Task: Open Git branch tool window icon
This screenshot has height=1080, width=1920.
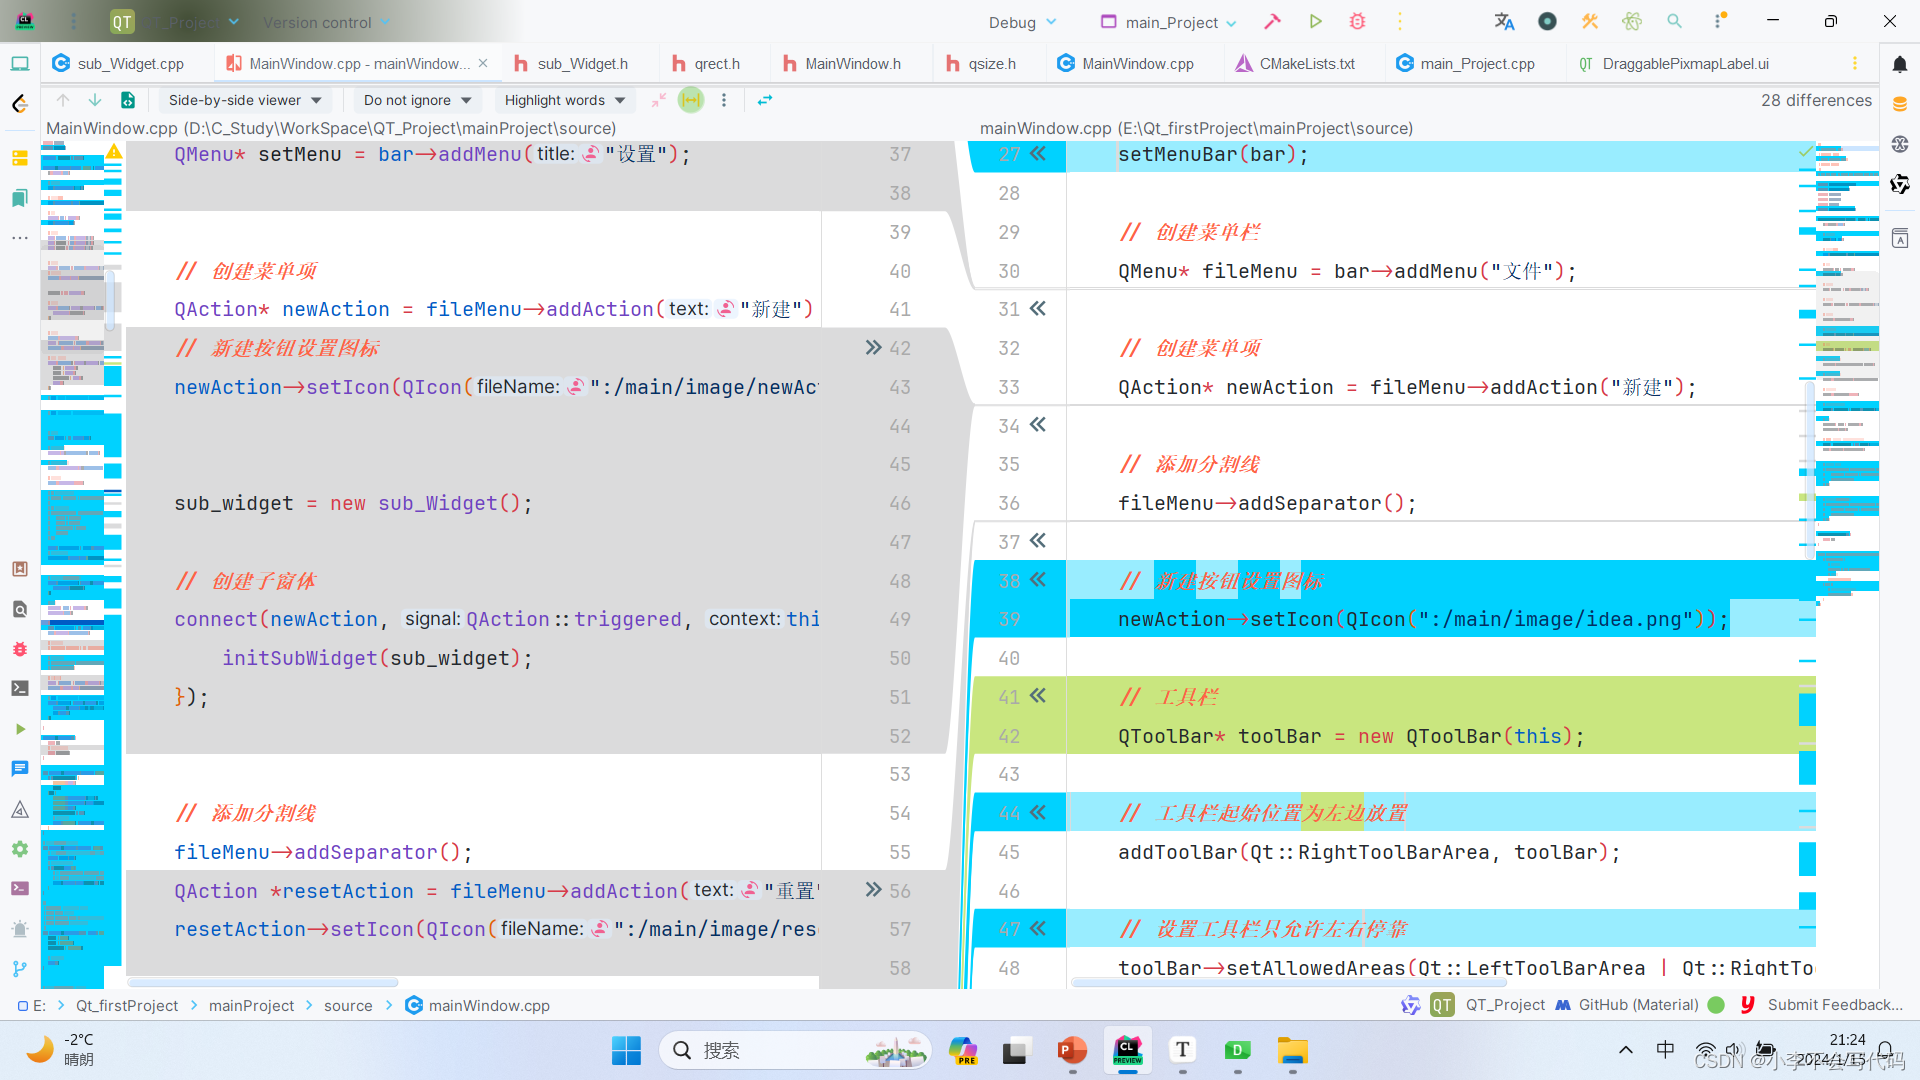Action: coord(20,968)
